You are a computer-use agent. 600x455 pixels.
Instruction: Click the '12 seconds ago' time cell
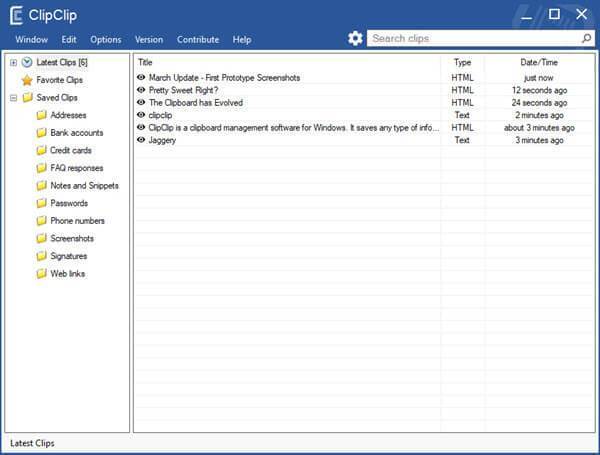(x=539, y=90)
